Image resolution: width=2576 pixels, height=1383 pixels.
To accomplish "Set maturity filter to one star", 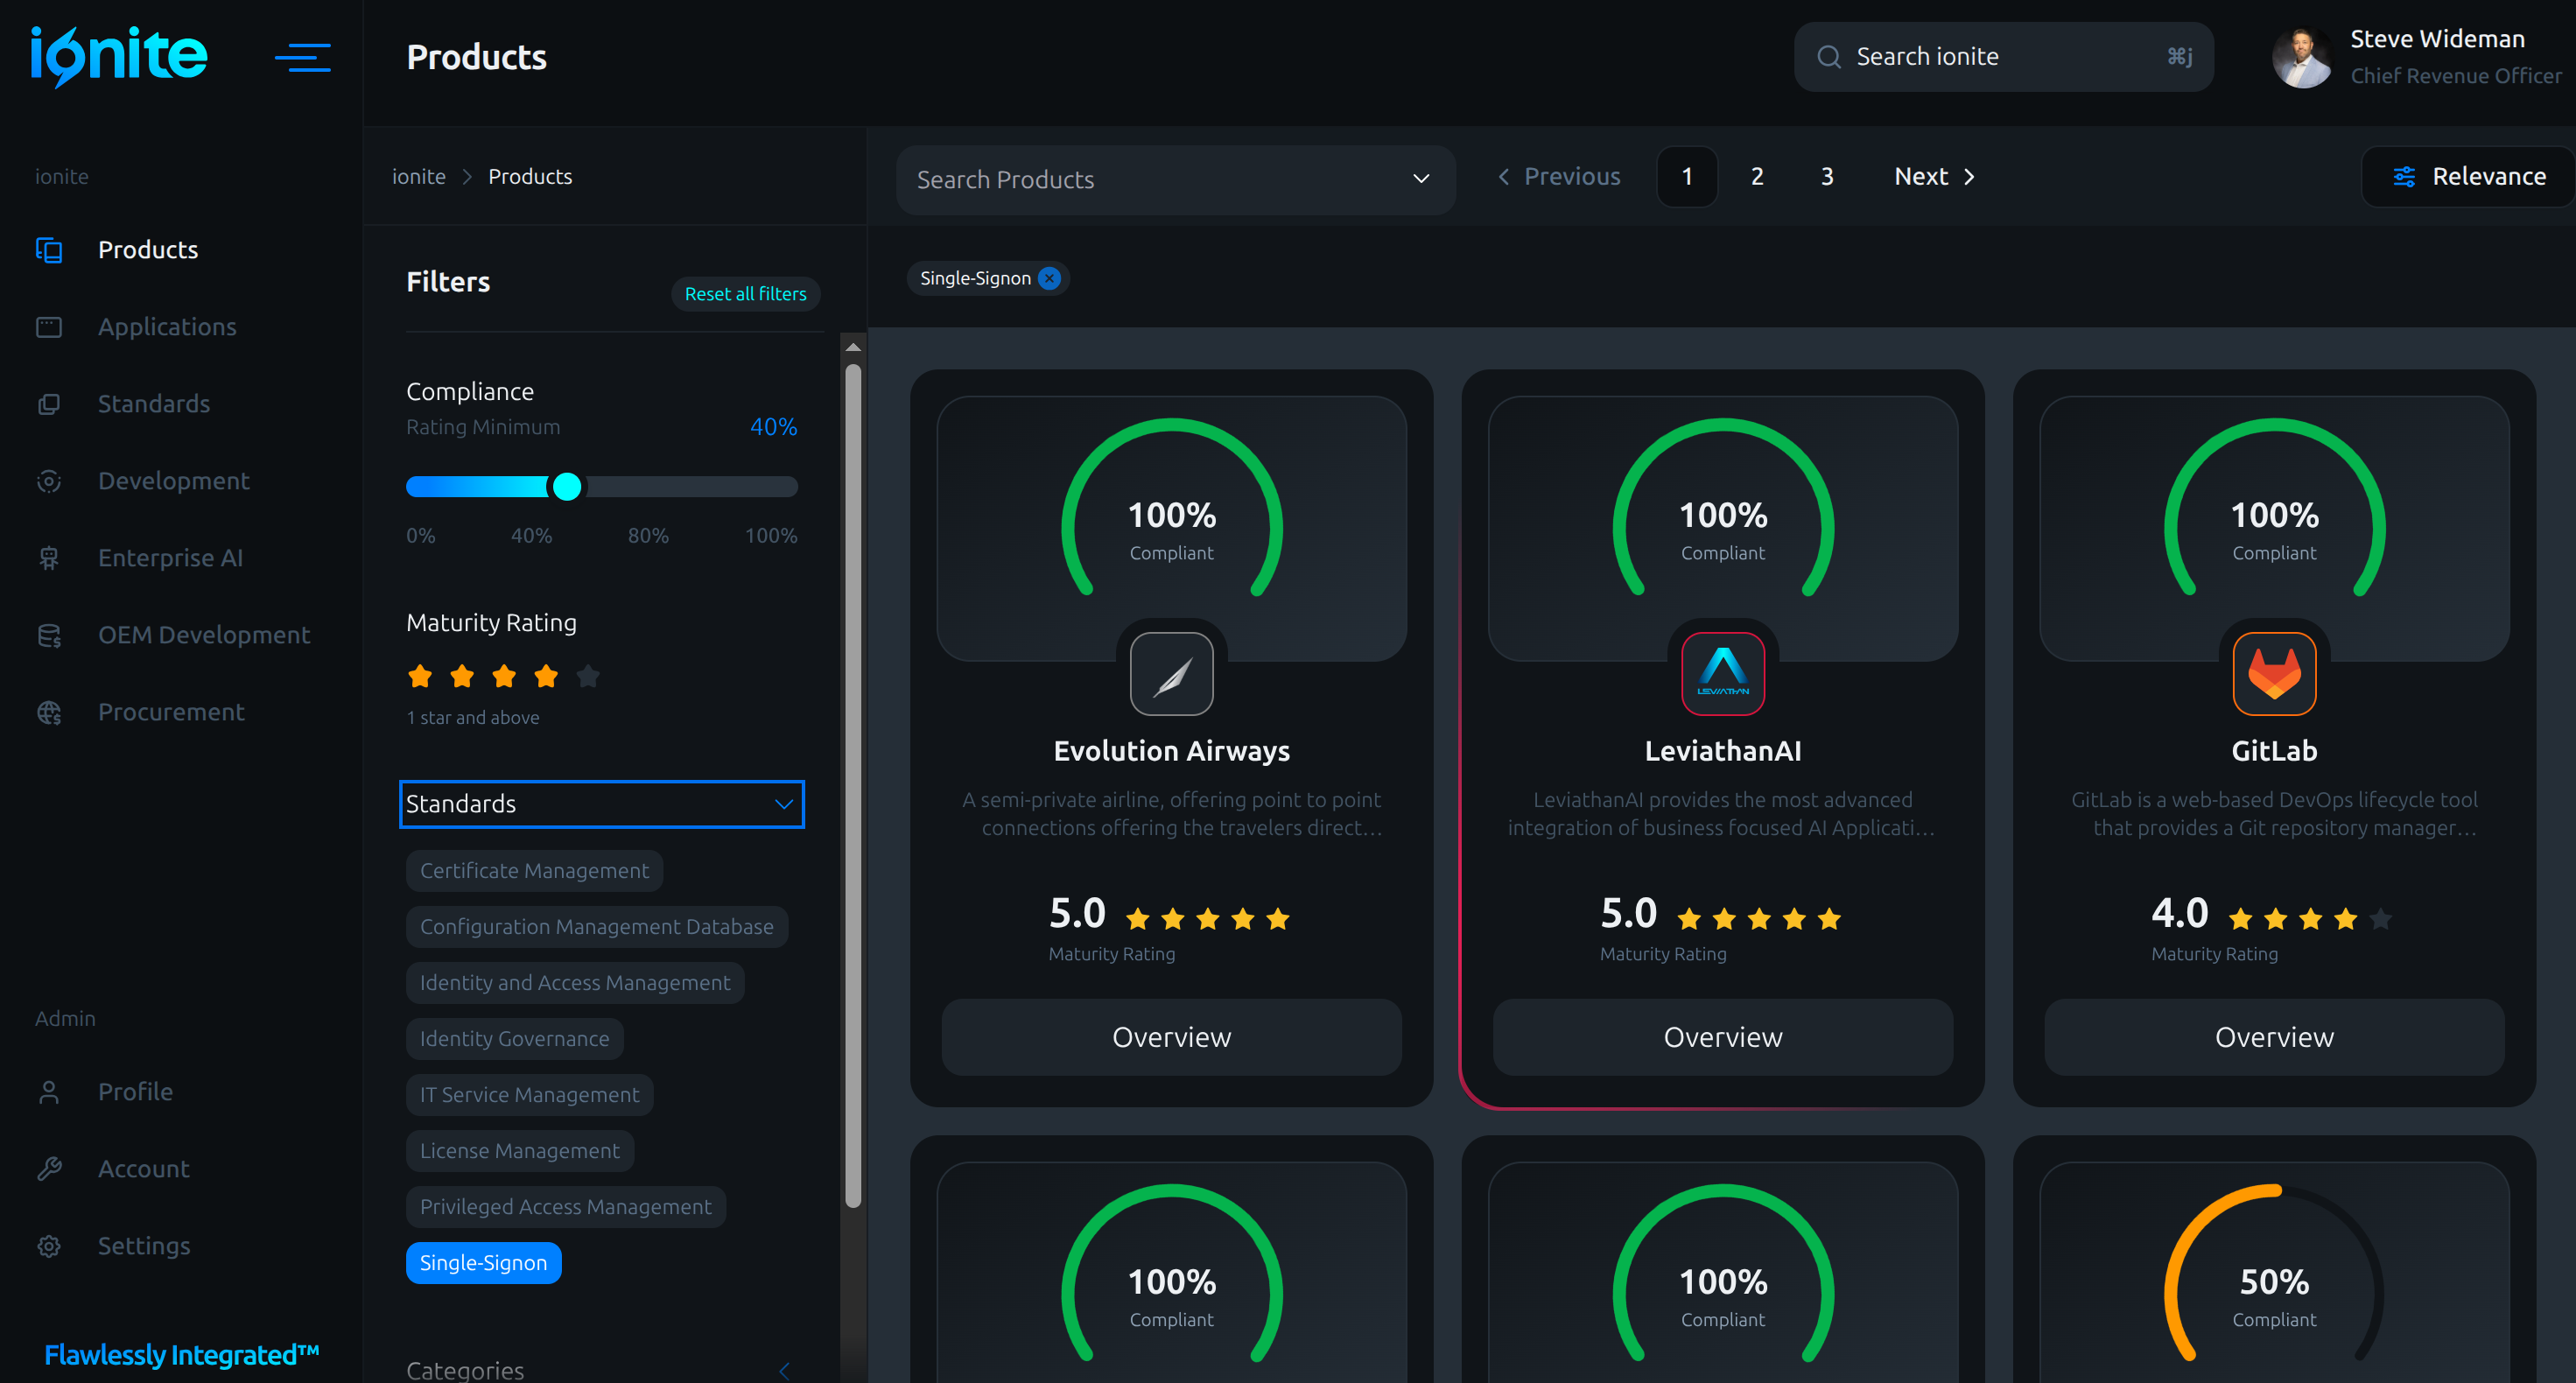I will point(420,677).
